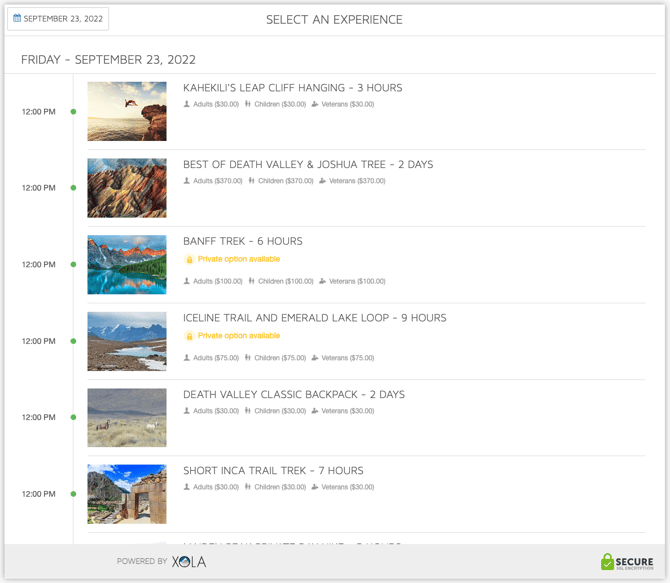Click green timeline dot beside Kahekili's Leap

pyautogui.click(x=73, y=112)
